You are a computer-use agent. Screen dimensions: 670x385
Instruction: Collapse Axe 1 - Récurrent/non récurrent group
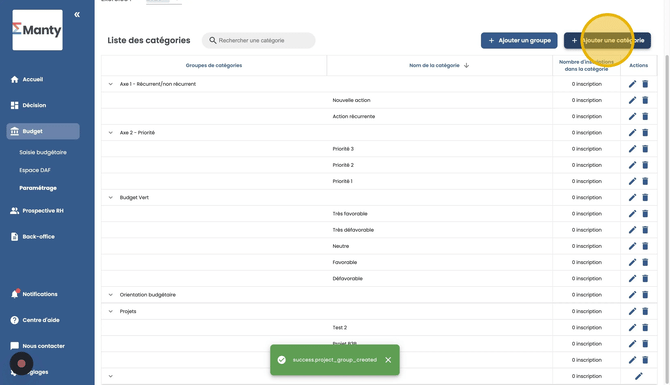pyautogui.click(x=111, y=84)
